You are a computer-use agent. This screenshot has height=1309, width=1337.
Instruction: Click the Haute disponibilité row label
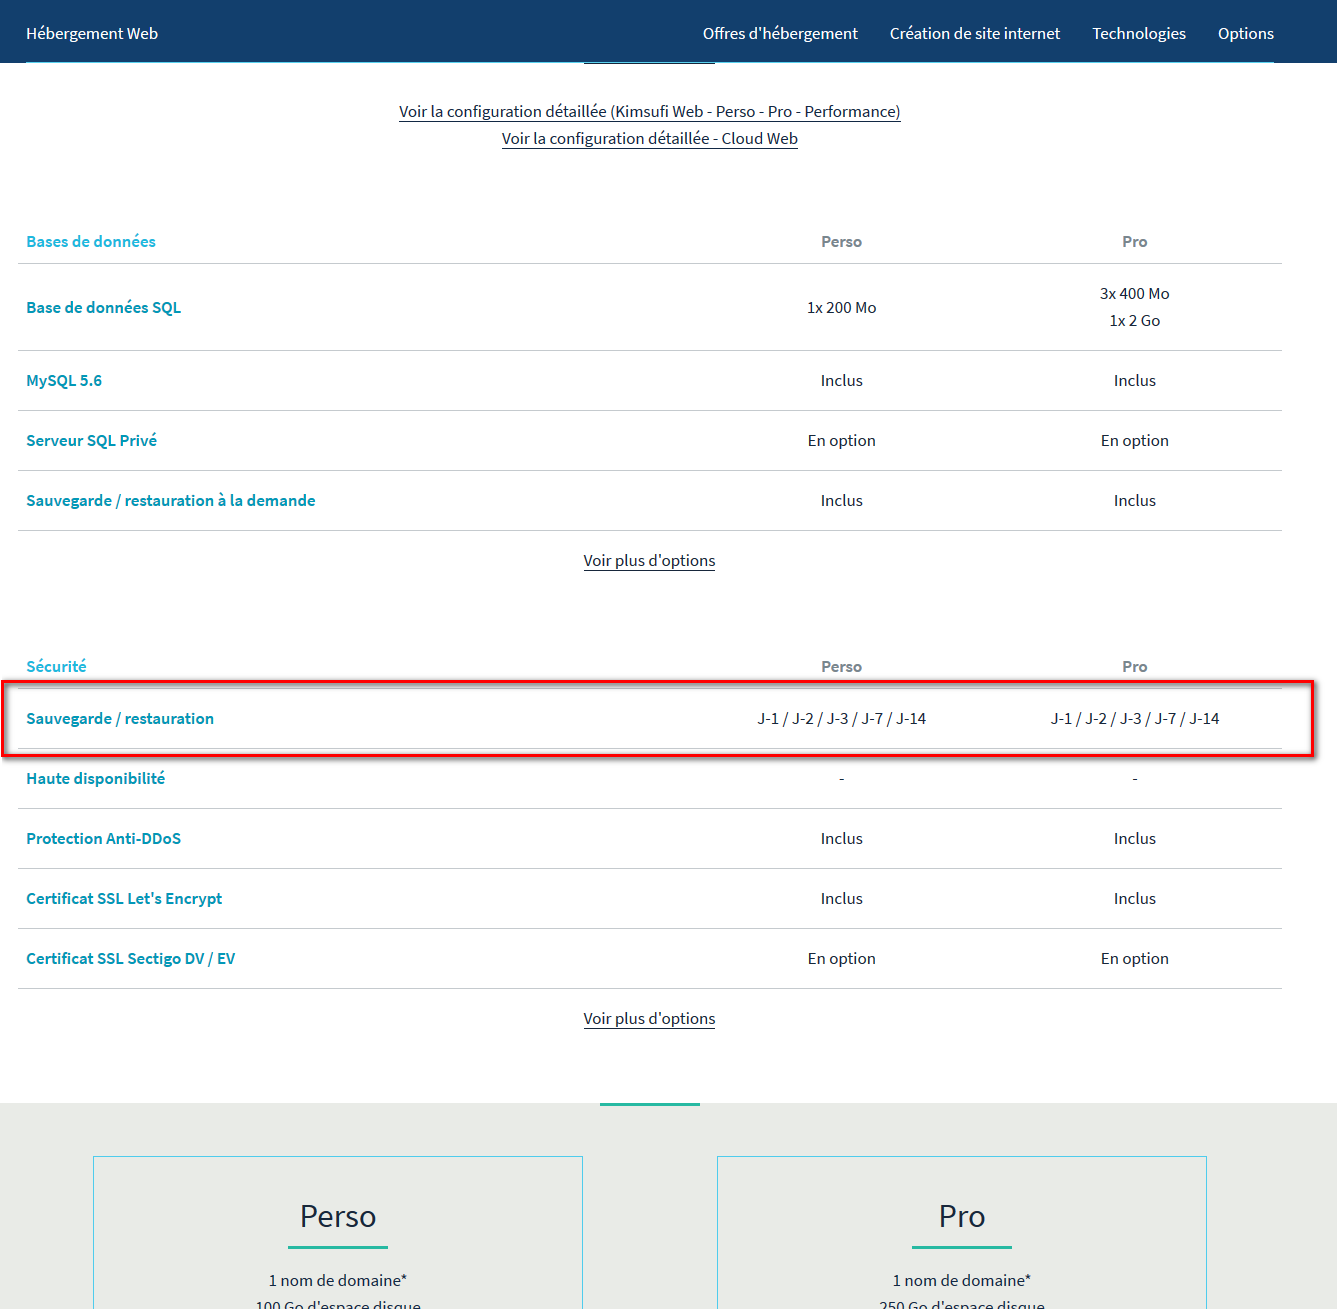coord(96,778)
